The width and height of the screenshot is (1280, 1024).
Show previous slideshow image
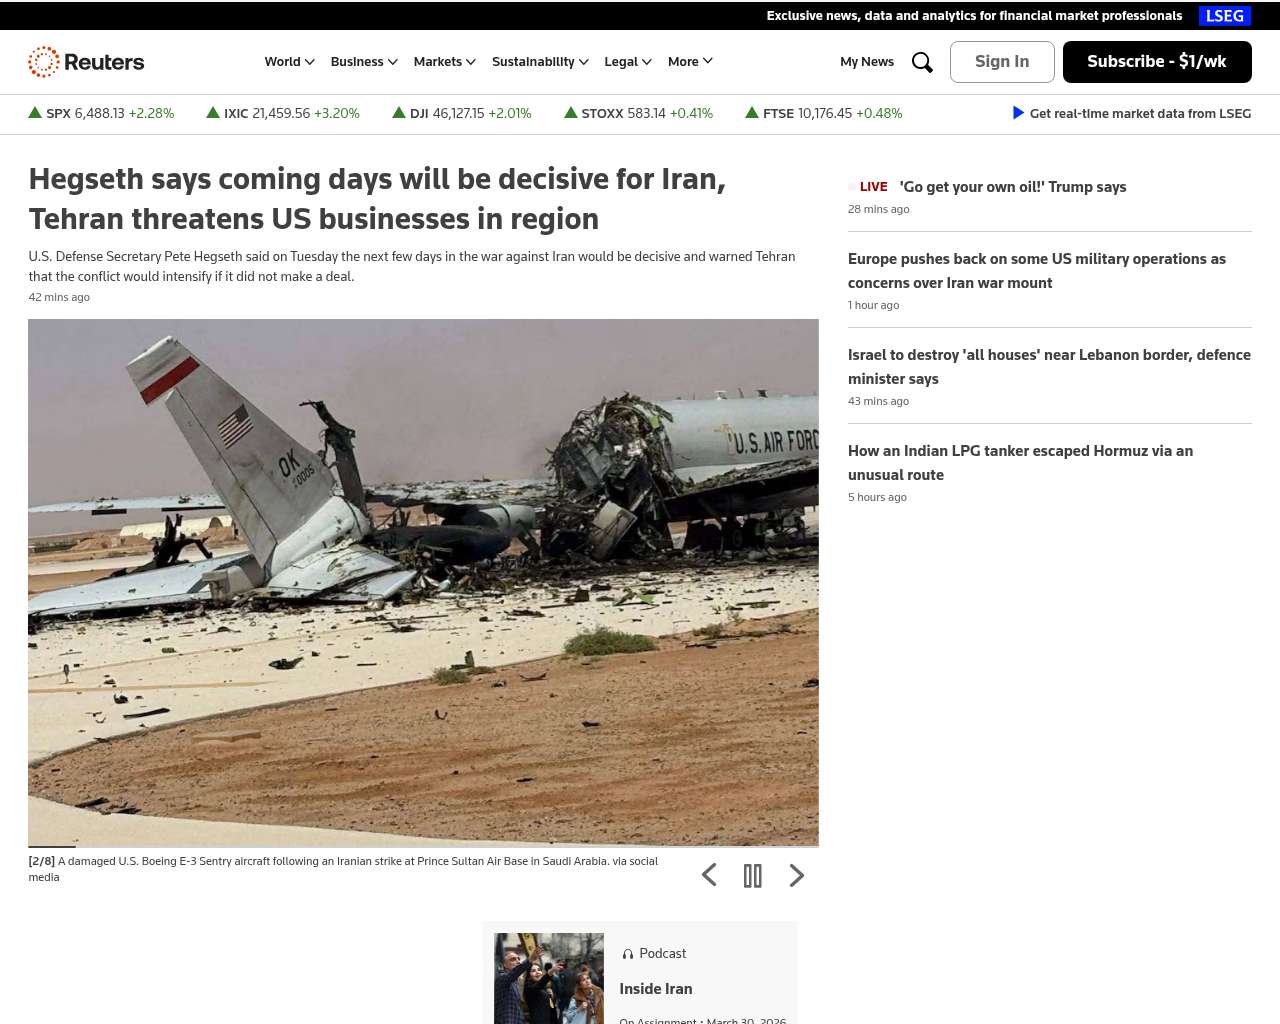tap(709, 876)
